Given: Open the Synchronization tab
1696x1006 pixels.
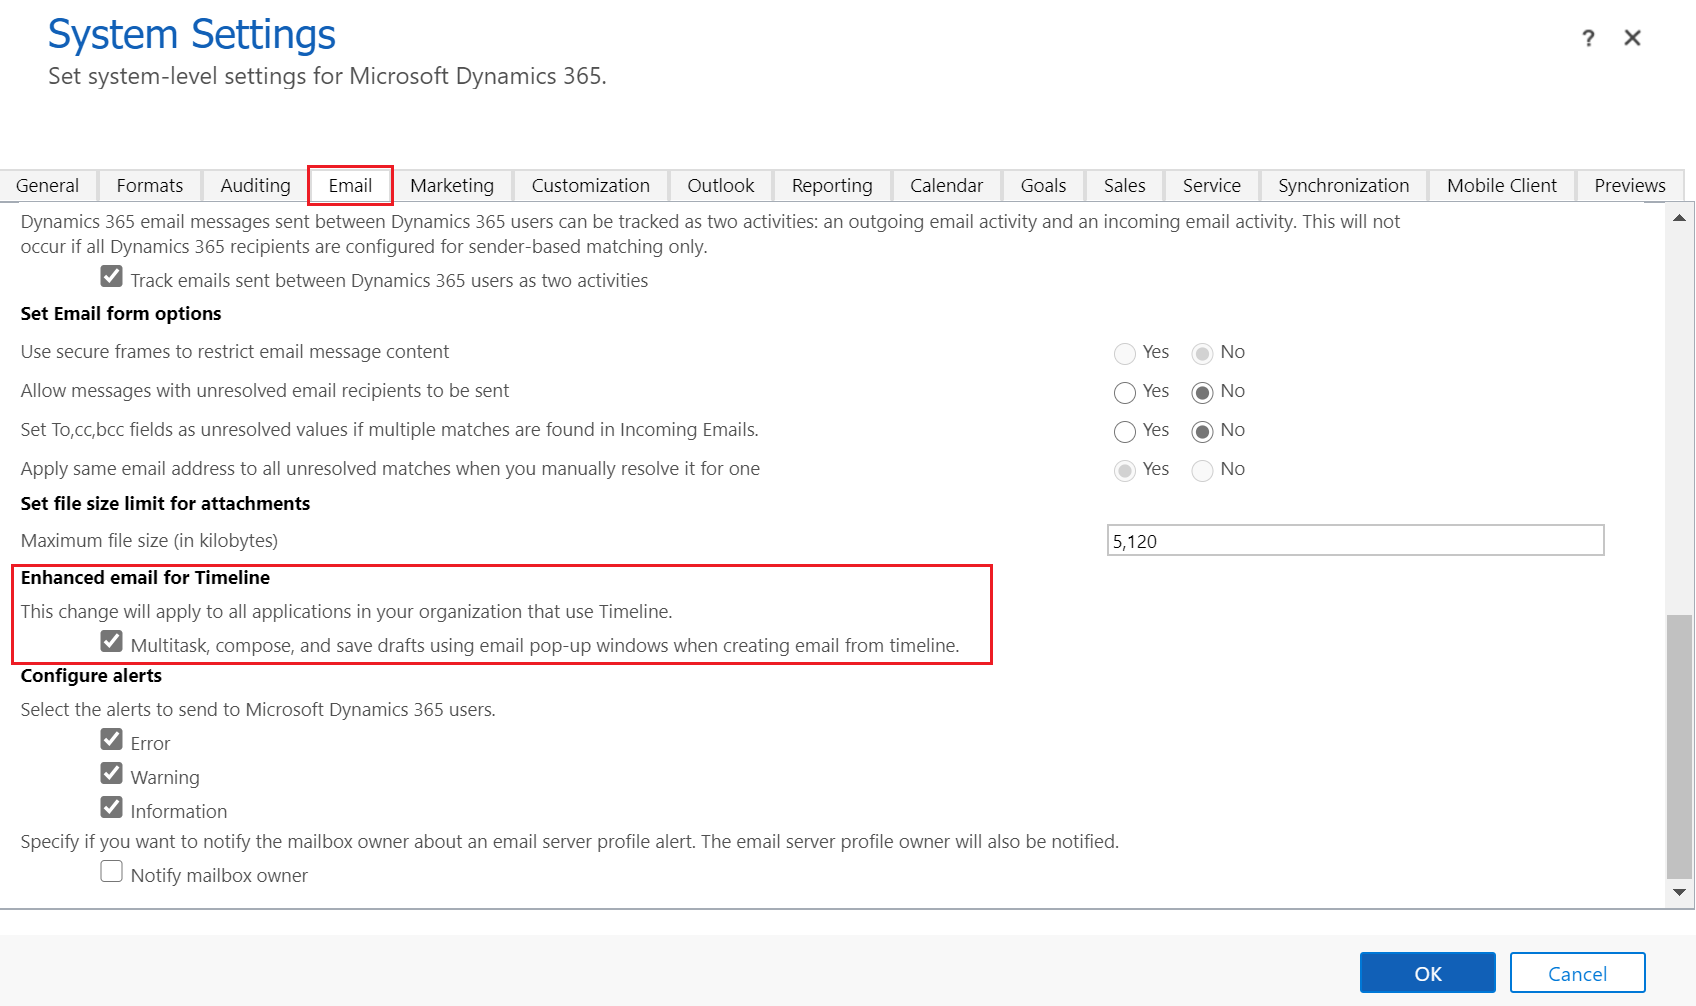Looking at the screenshot, I should coord(1343,185).
